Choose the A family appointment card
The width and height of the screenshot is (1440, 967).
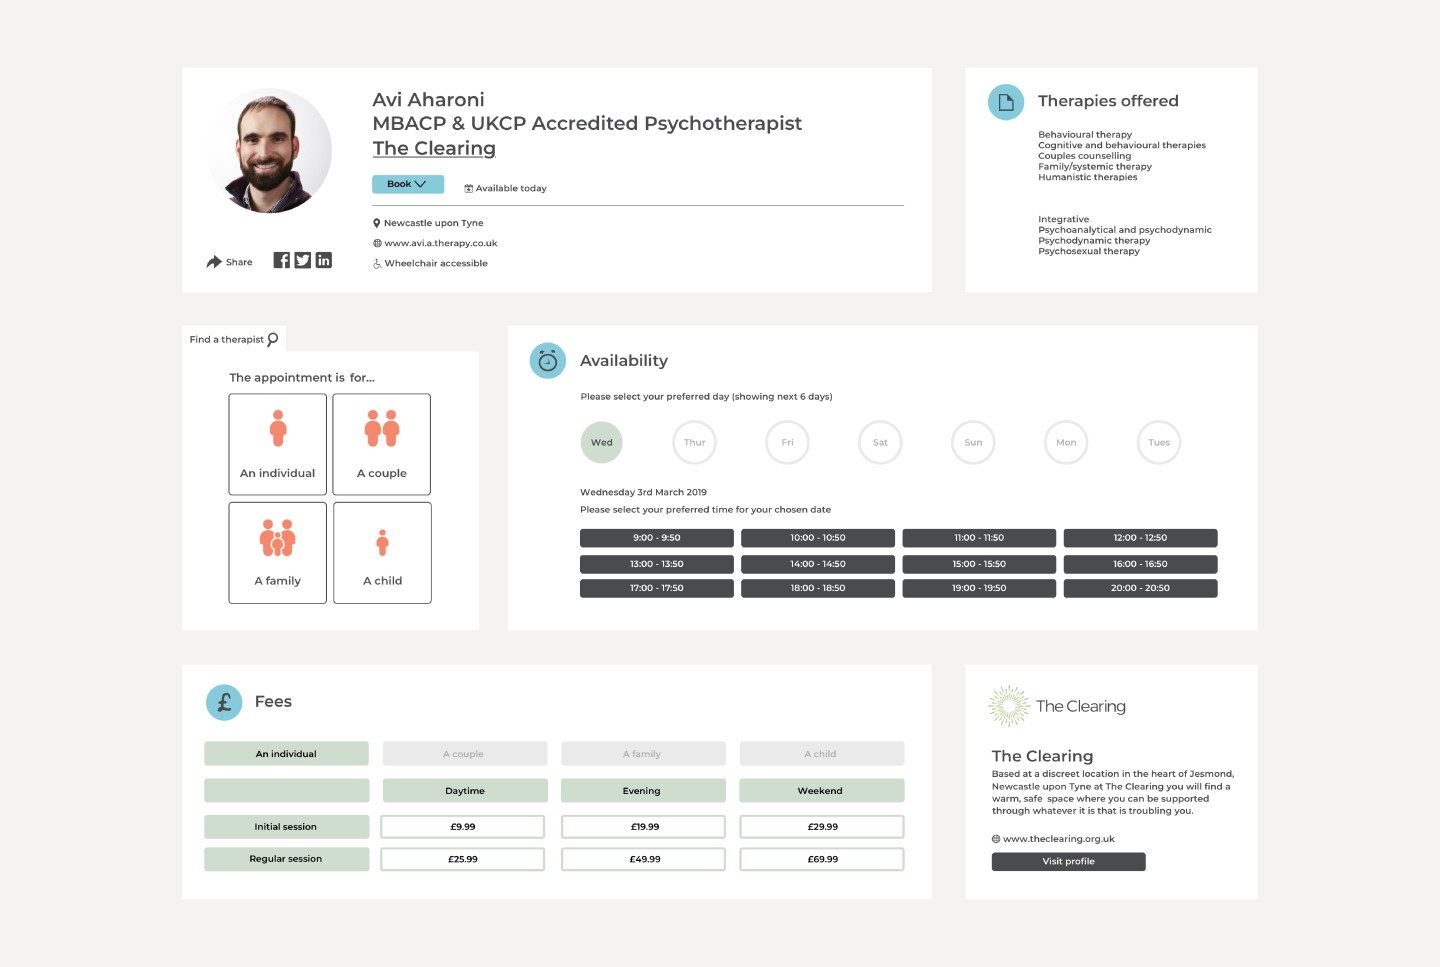coord(278,553)
